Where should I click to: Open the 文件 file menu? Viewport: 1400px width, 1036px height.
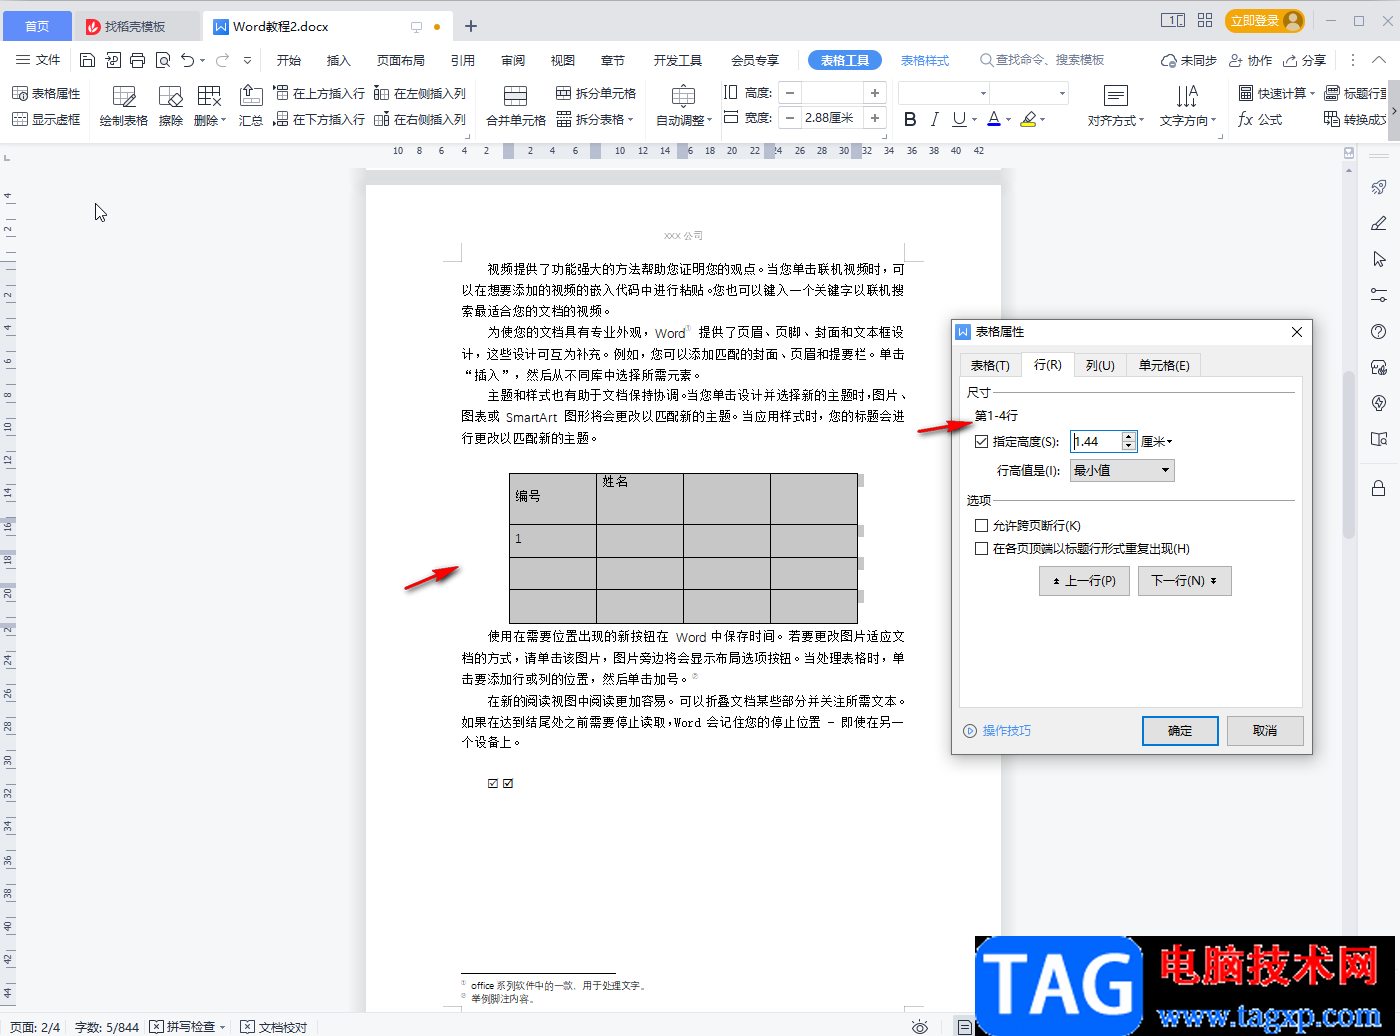(x=39, y=60)
